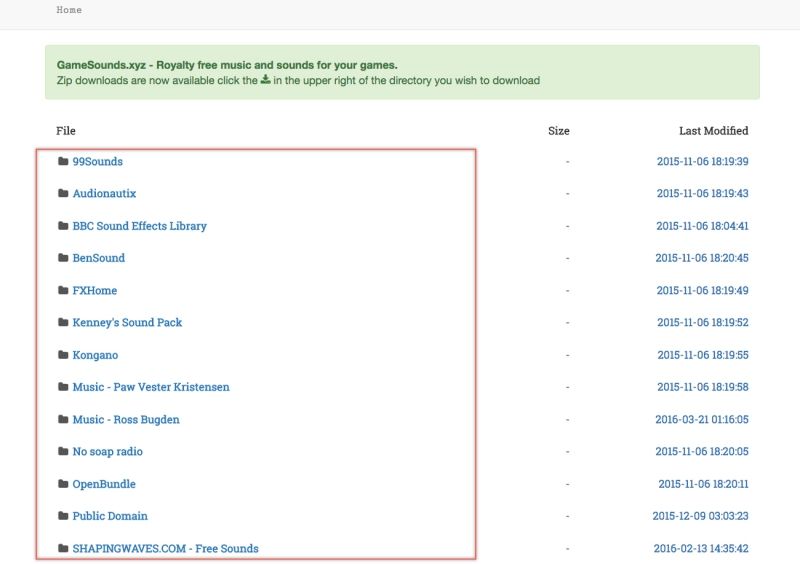
Task: Click the date 2016-03-21 01:16:05
Action: click(702, 420)
